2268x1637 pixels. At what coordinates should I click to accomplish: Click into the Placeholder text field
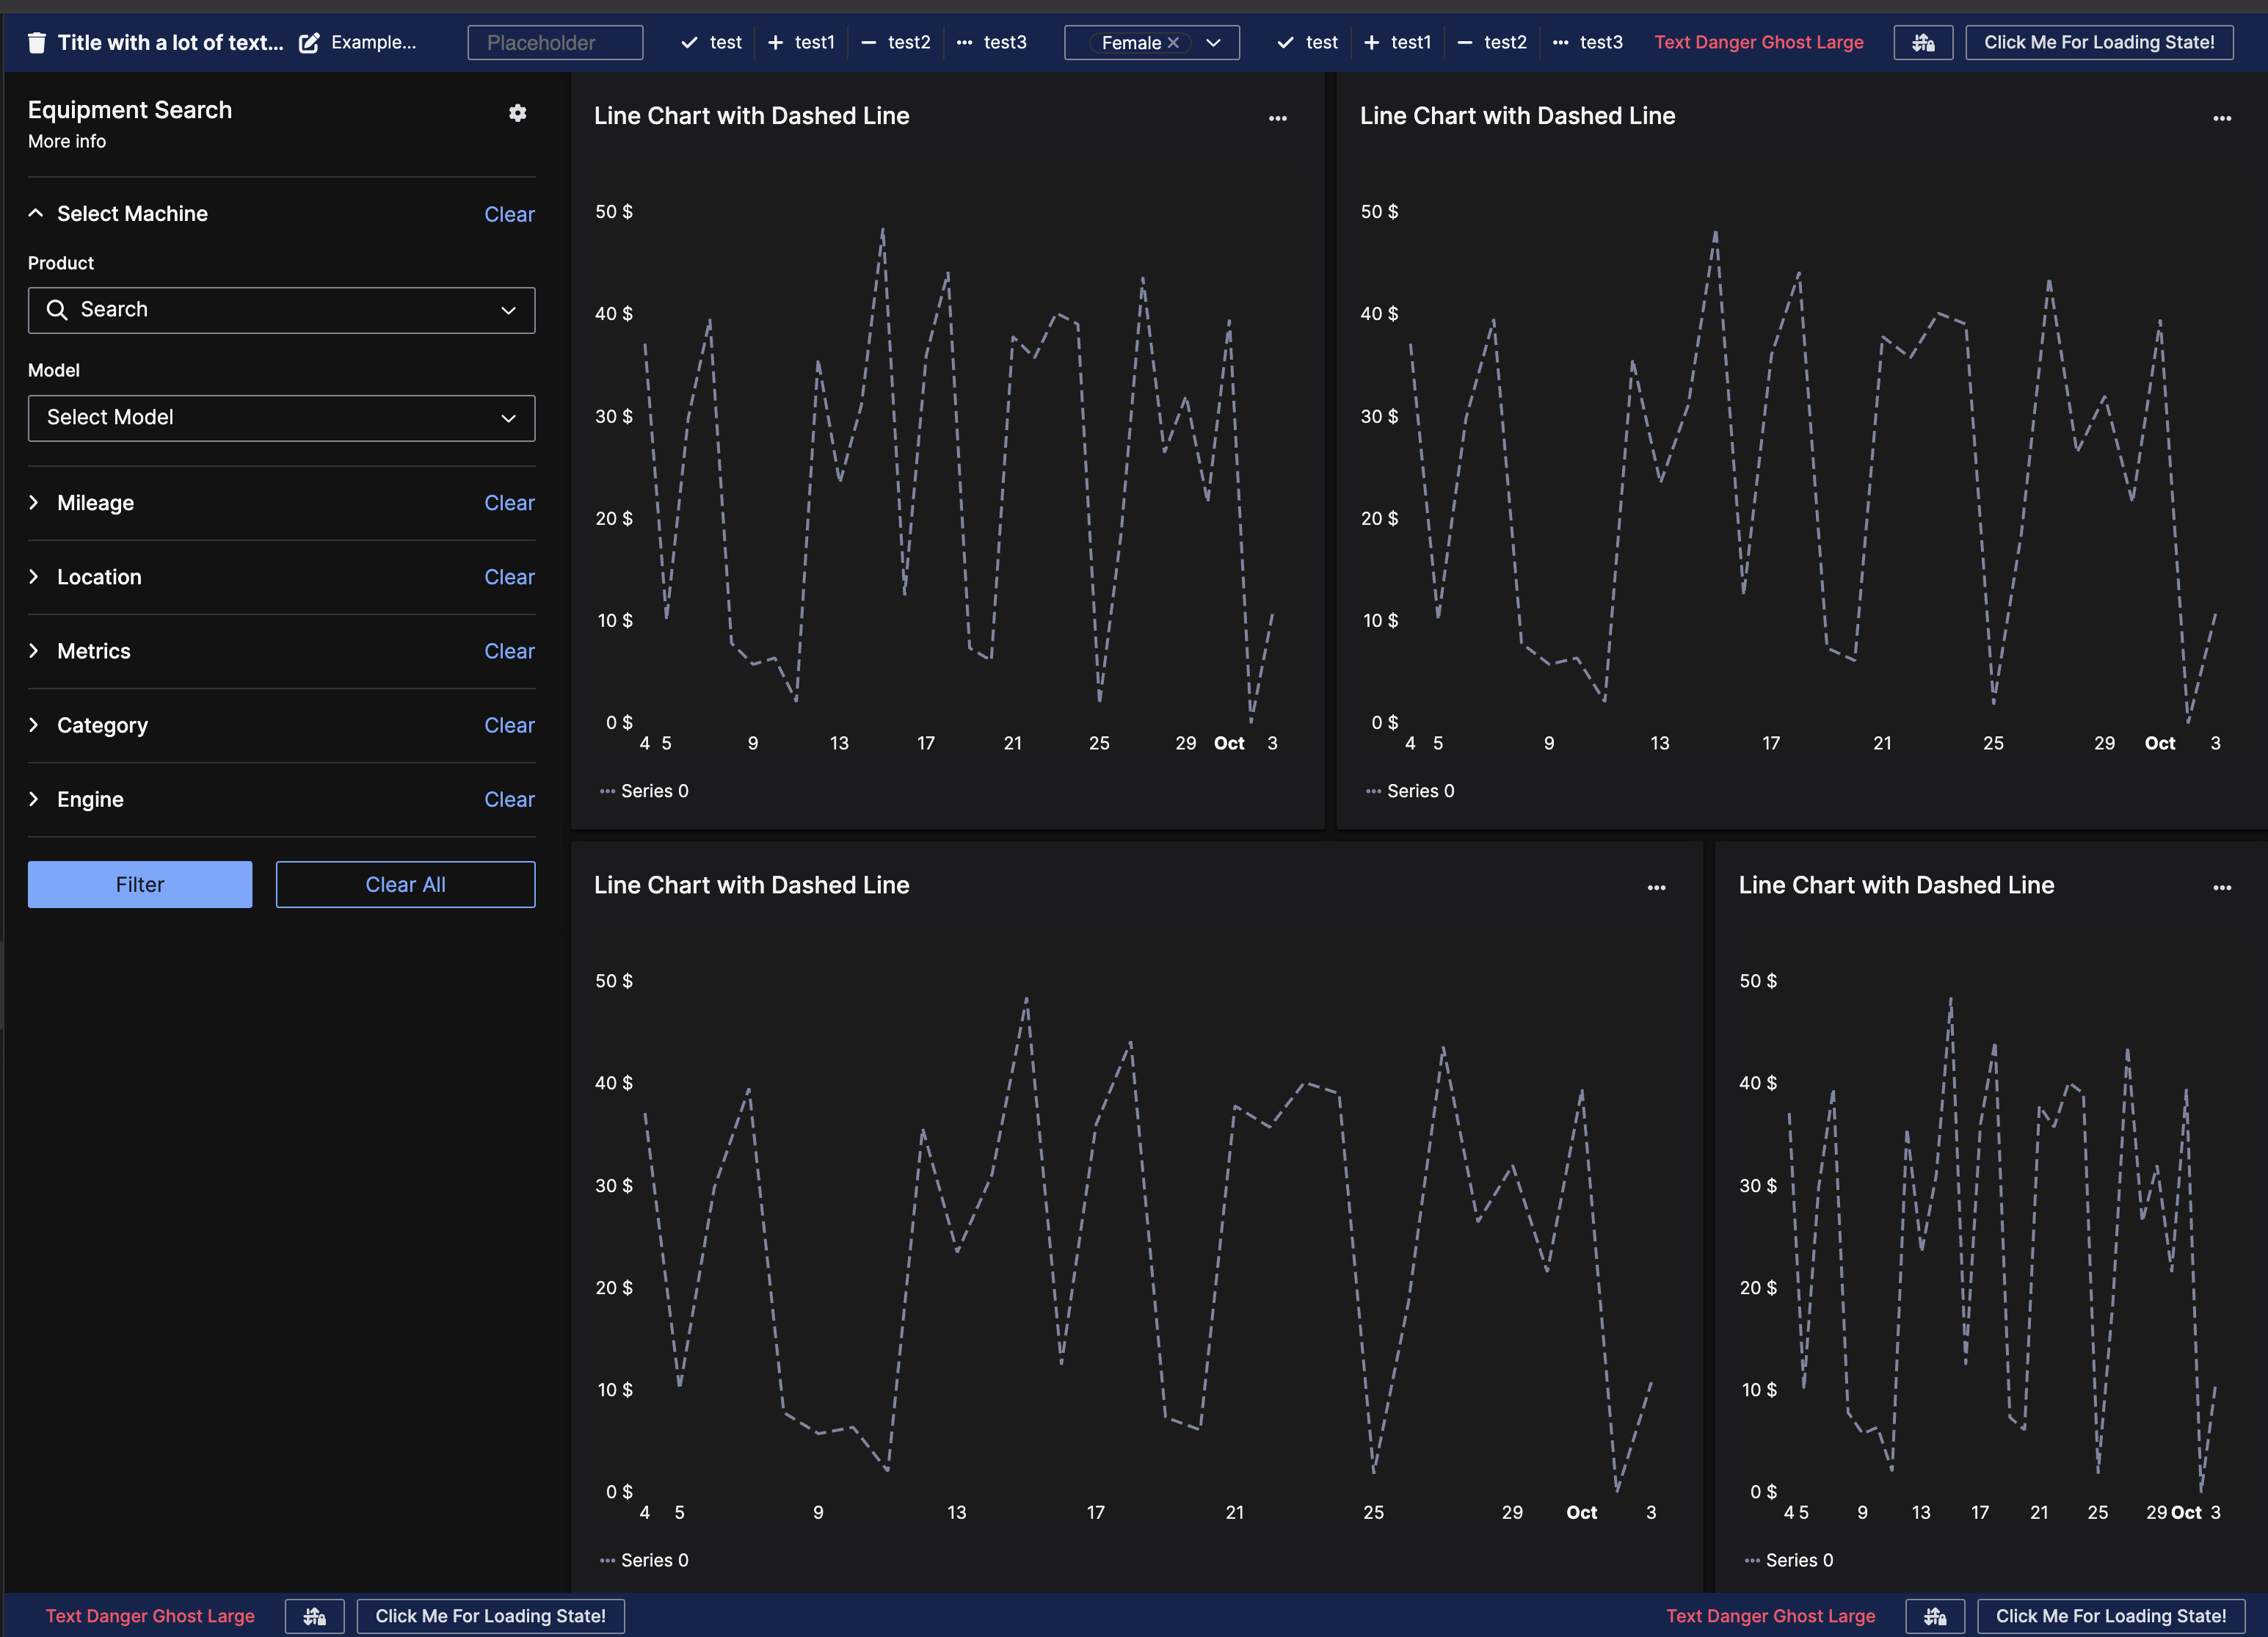555,42
